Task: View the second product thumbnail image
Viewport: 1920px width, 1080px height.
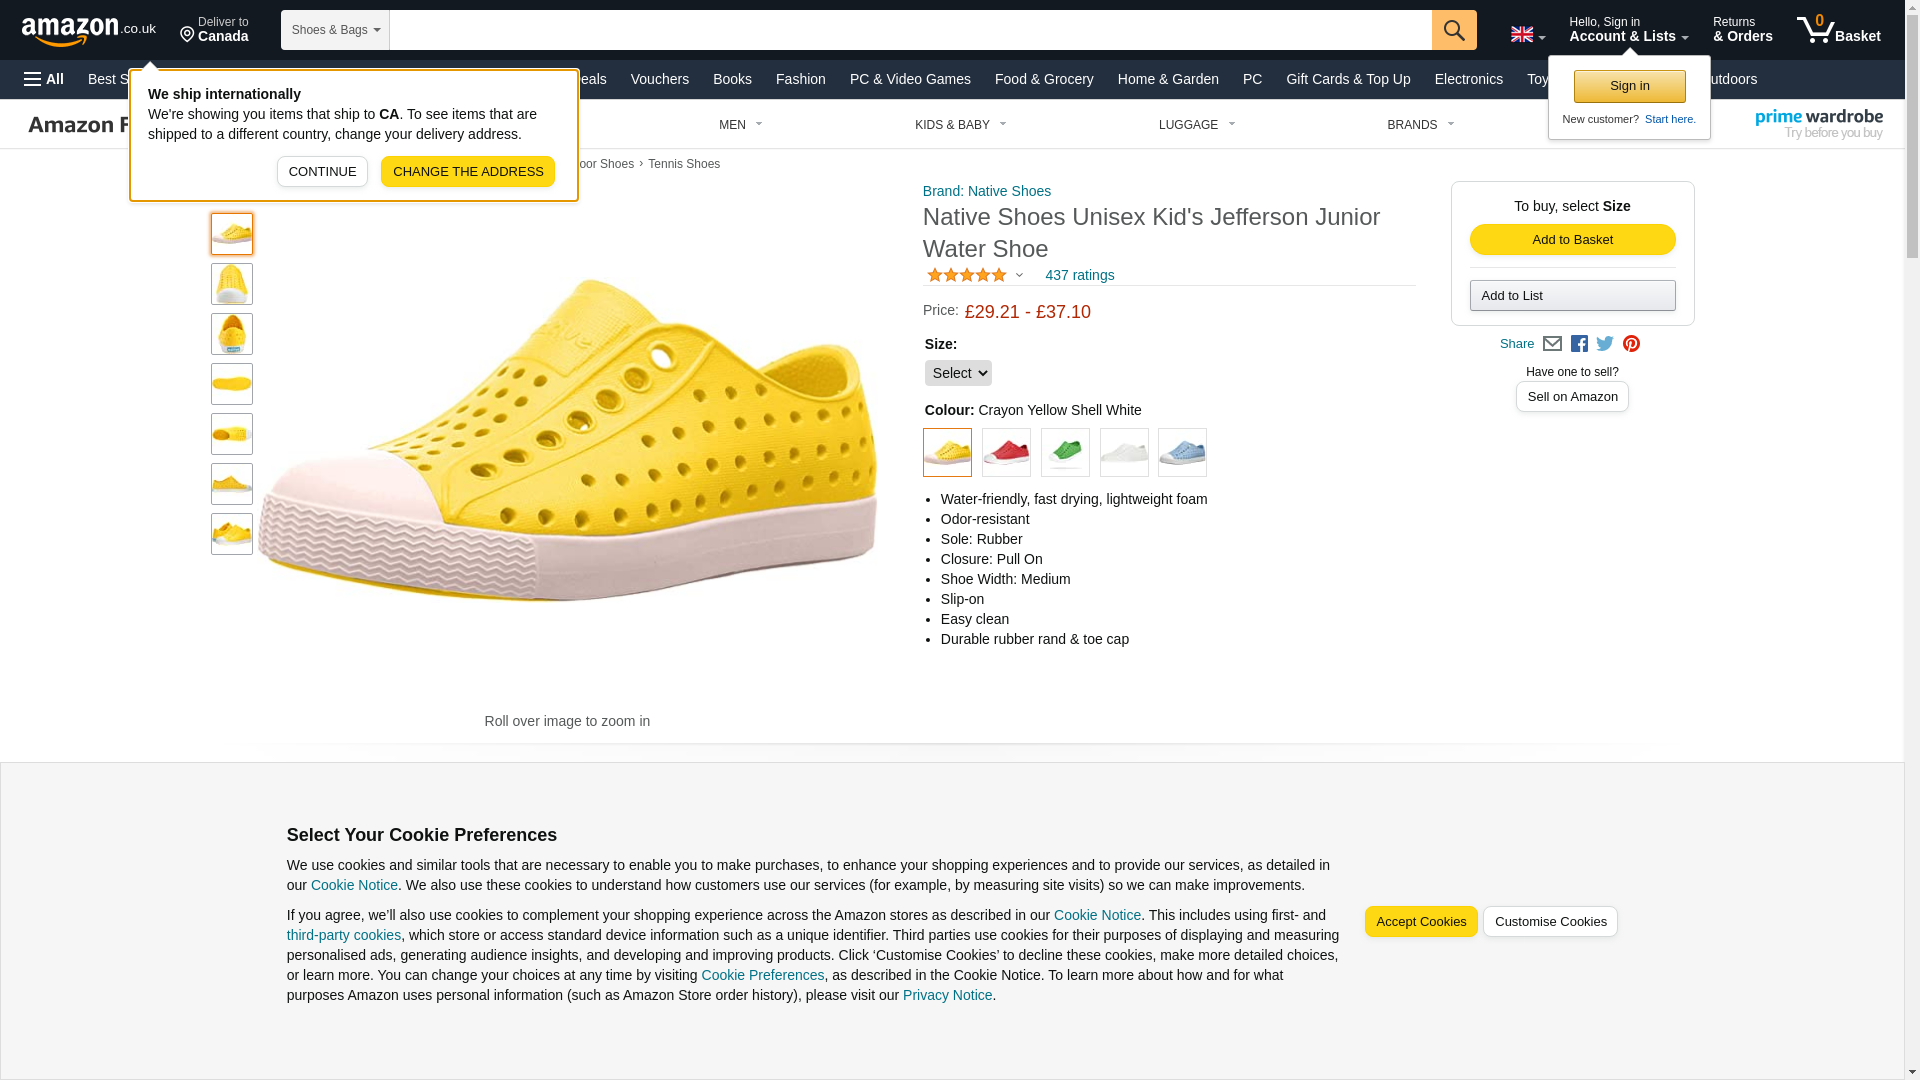Action: pyautogui.click(x=232, y=284)
